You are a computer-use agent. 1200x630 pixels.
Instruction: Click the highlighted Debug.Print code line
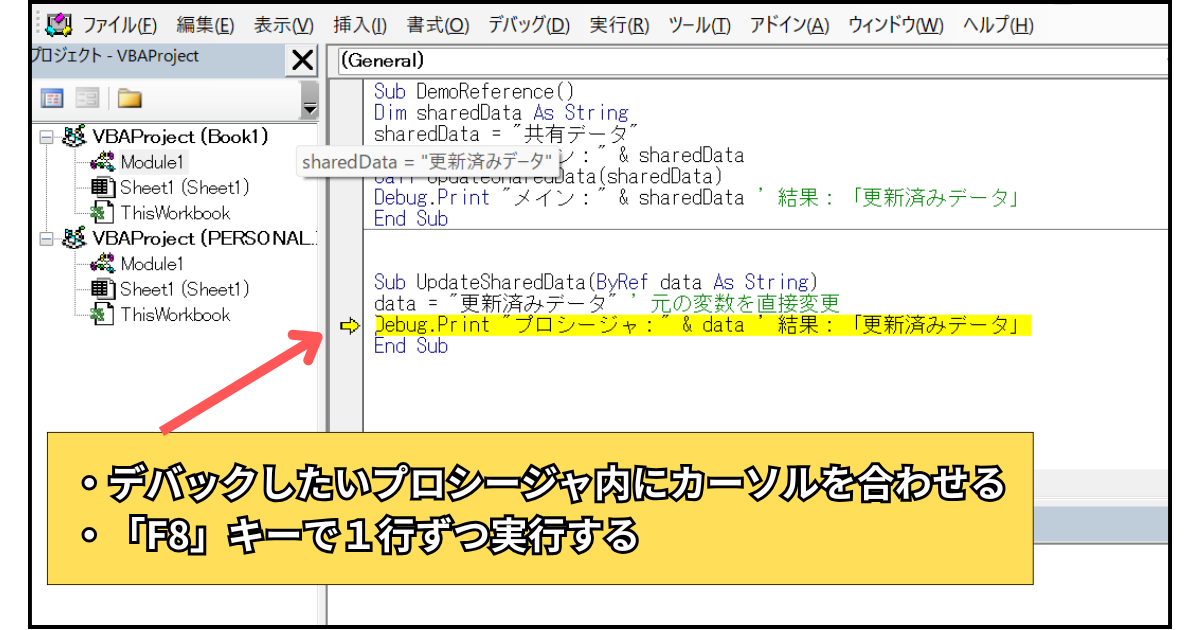pos(700,325)
